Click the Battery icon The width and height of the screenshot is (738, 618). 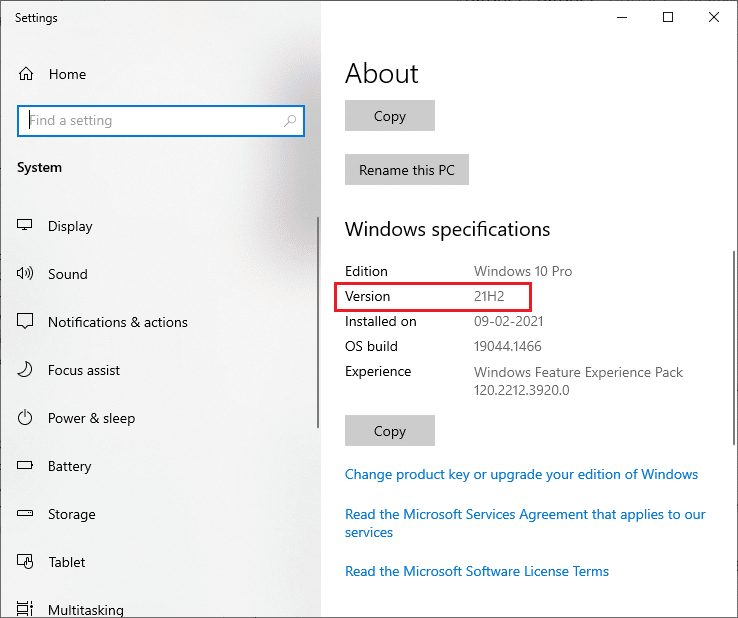coord(25,466)
